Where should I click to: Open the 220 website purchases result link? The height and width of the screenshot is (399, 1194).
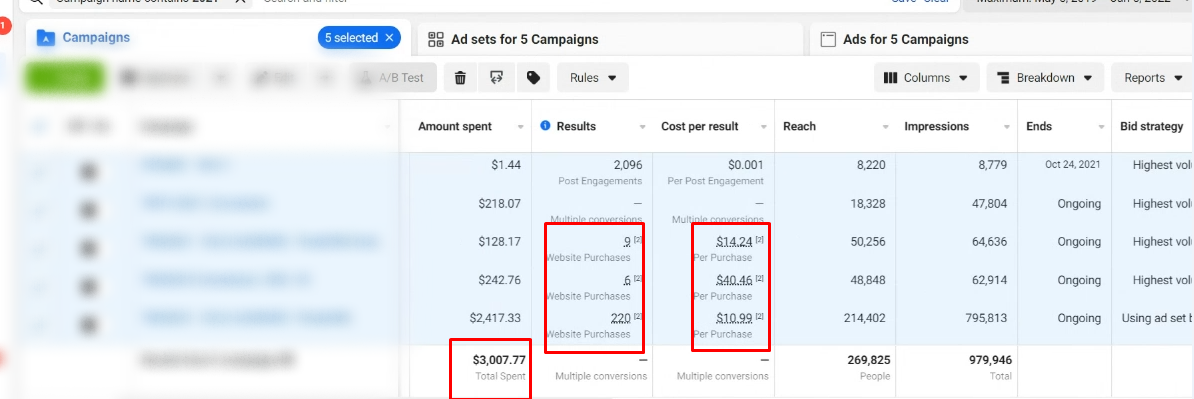621,318
